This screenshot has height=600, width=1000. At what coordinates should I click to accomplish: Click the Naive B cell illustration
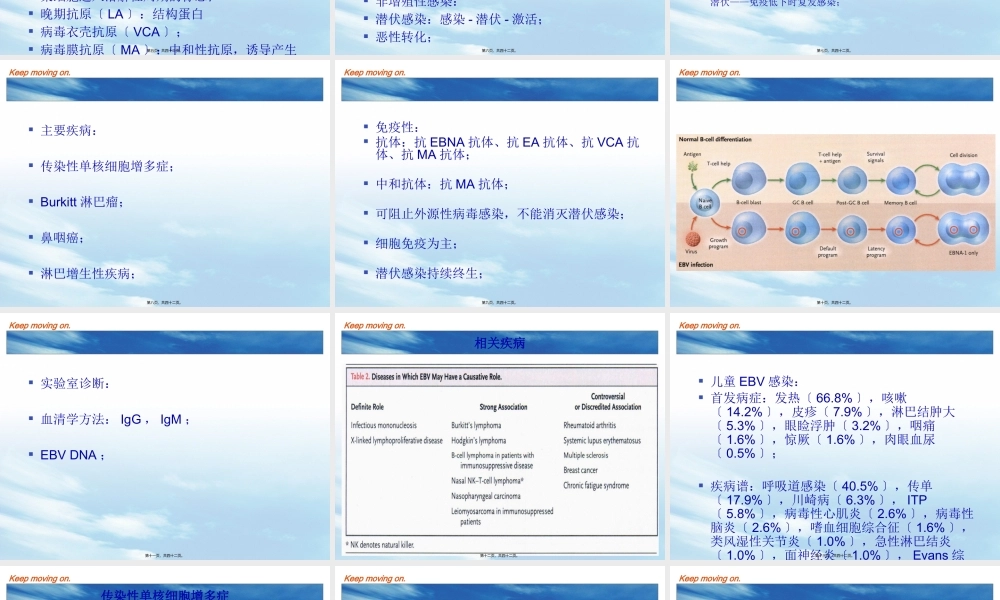pos(706,202)
